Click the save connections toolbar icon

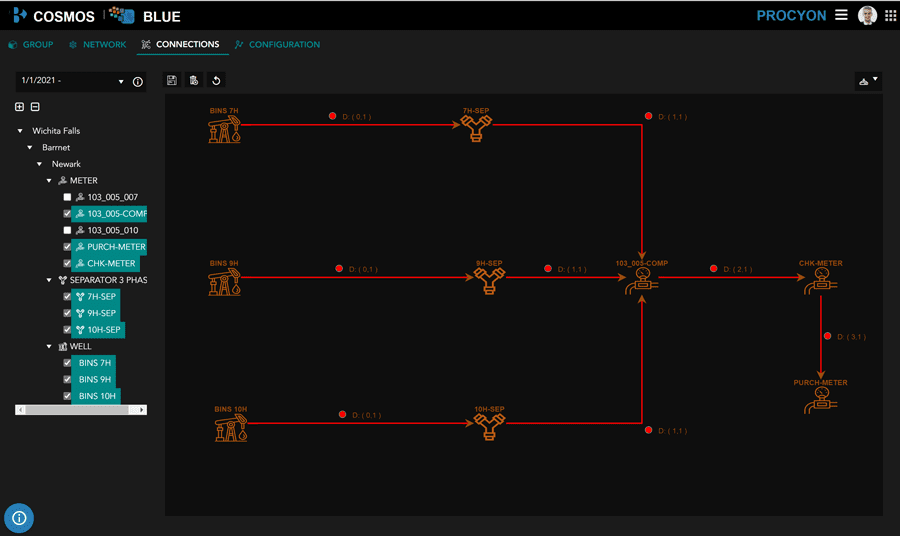pos(172,80)
